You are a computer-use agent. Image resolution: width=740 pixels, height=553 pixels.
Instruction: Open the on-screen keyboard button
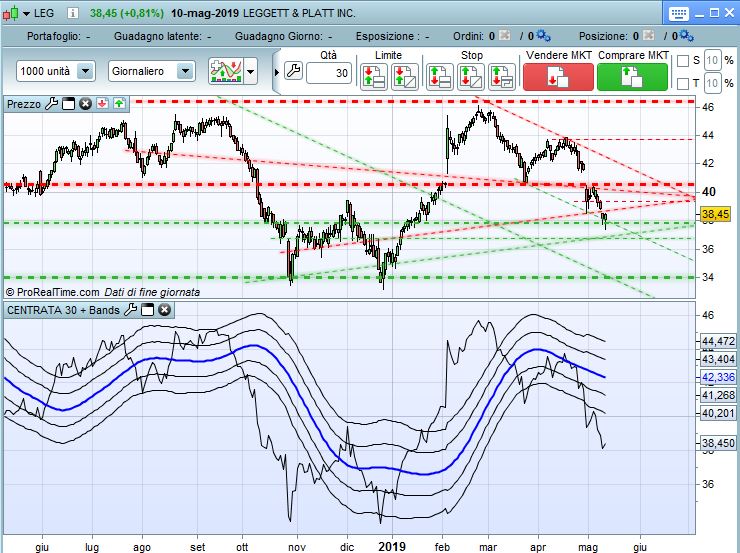coord(679,13)
